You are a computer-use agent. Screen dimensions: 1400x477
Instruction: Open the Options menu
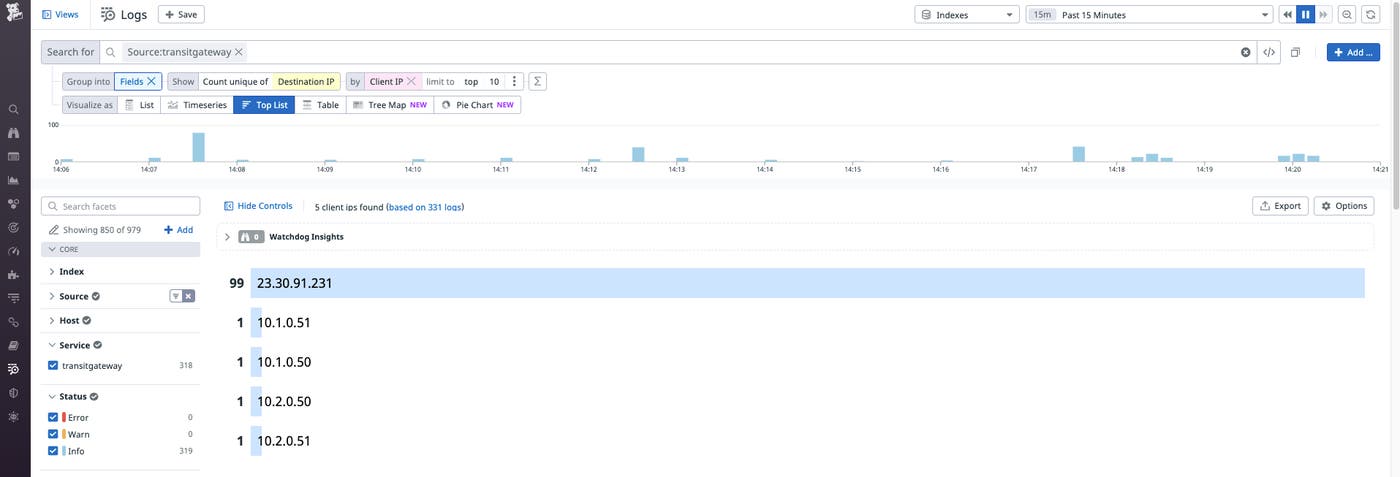(1344, 206)
